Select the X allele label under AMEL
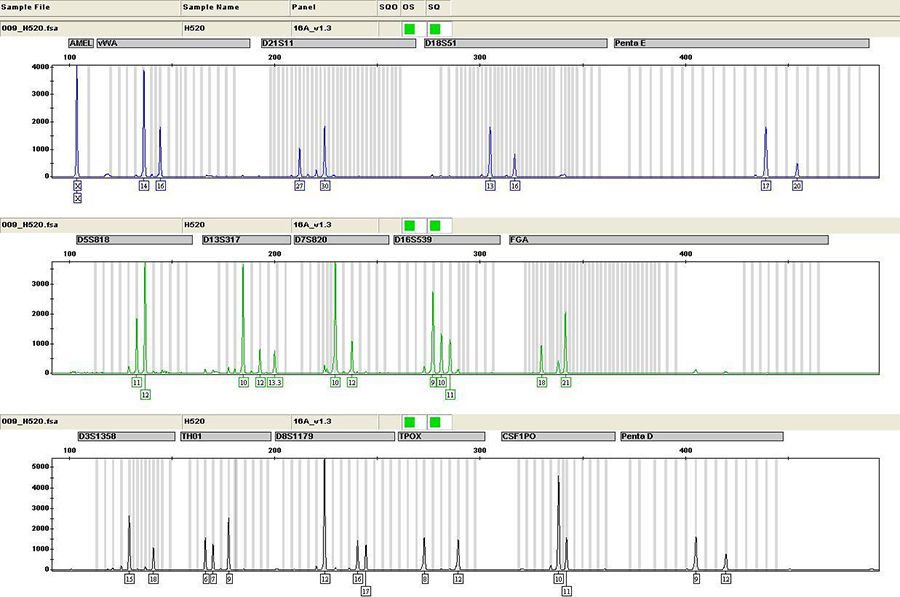Image resolution: width=900 pixels, height=597 pixels. 77,186
